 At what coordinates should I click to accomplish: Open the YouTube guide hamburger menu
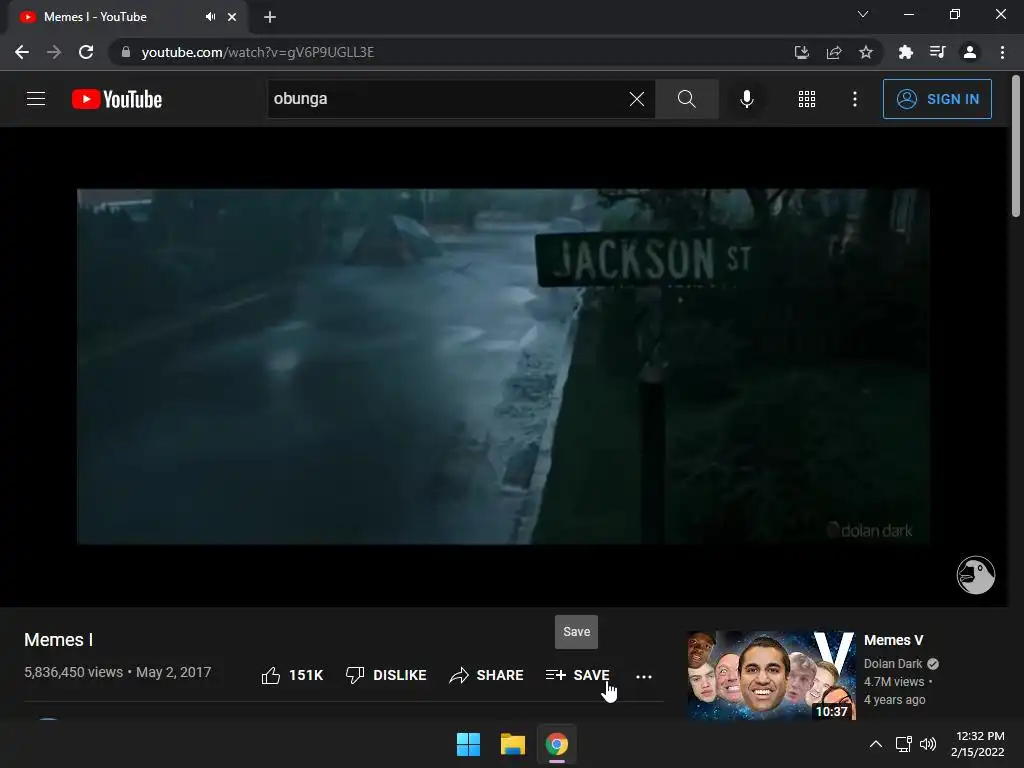pyautogui.click(x=36, y=99)
